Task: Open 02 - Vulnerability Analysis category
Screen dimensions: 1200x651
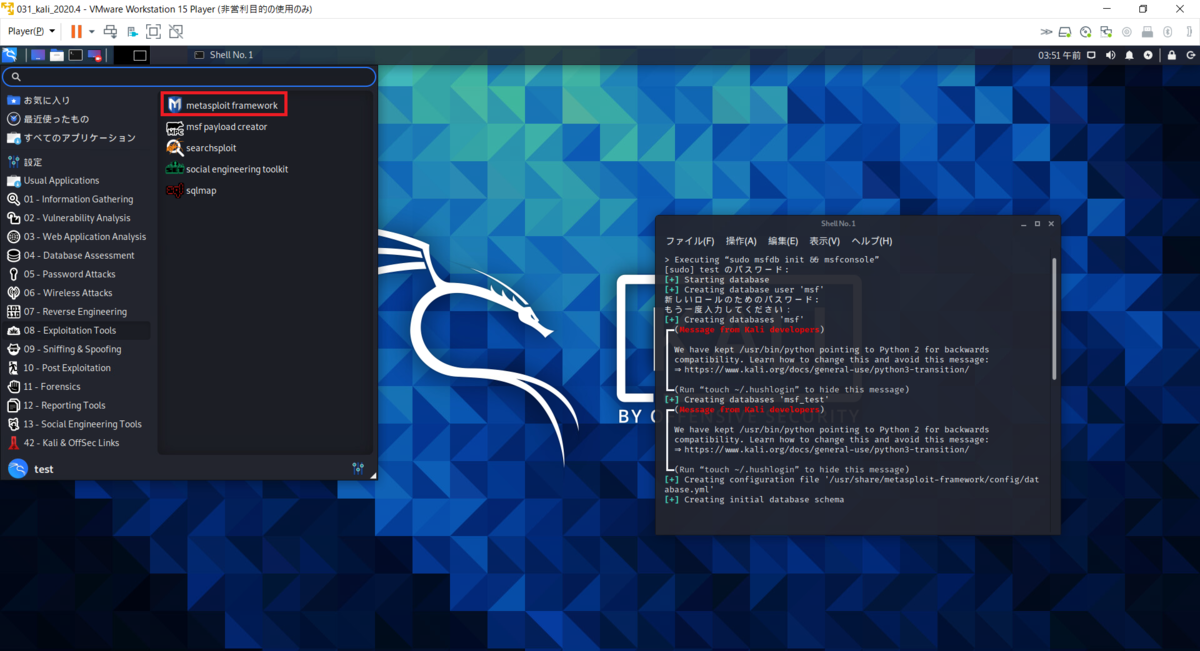Action: pyautogui.click(x=78, y=218)
